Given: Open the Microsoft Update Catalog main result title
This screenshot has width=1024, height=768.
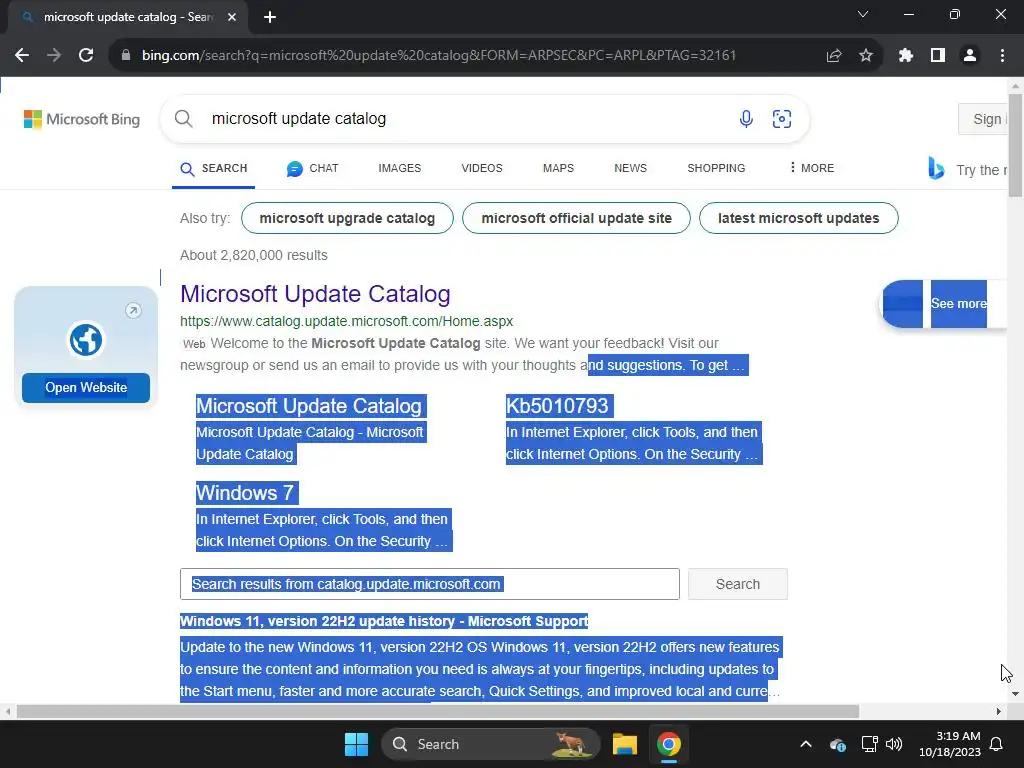Looking at the screenshot, I should (315, 294).
